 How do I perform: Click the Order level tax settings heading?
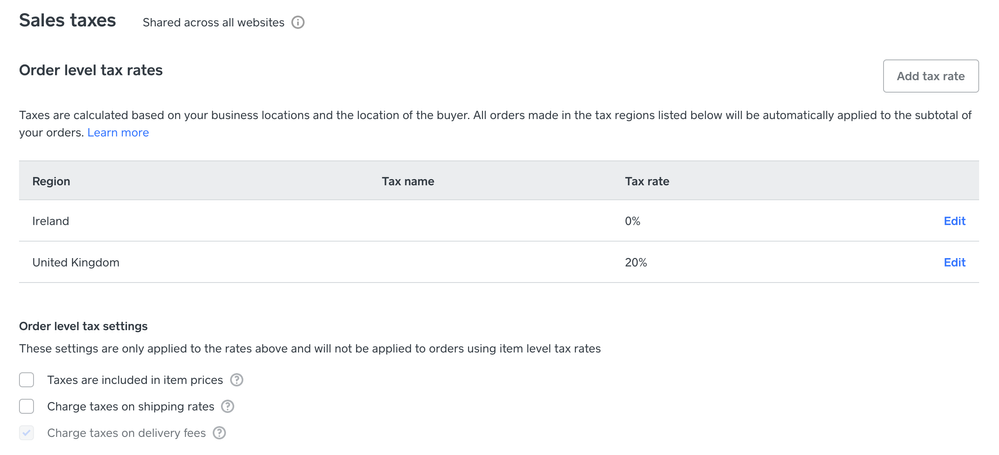pyautogui.click(x=83, y=326)
